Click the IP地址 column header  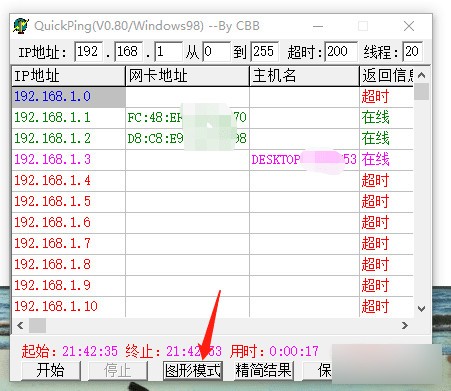68,76
